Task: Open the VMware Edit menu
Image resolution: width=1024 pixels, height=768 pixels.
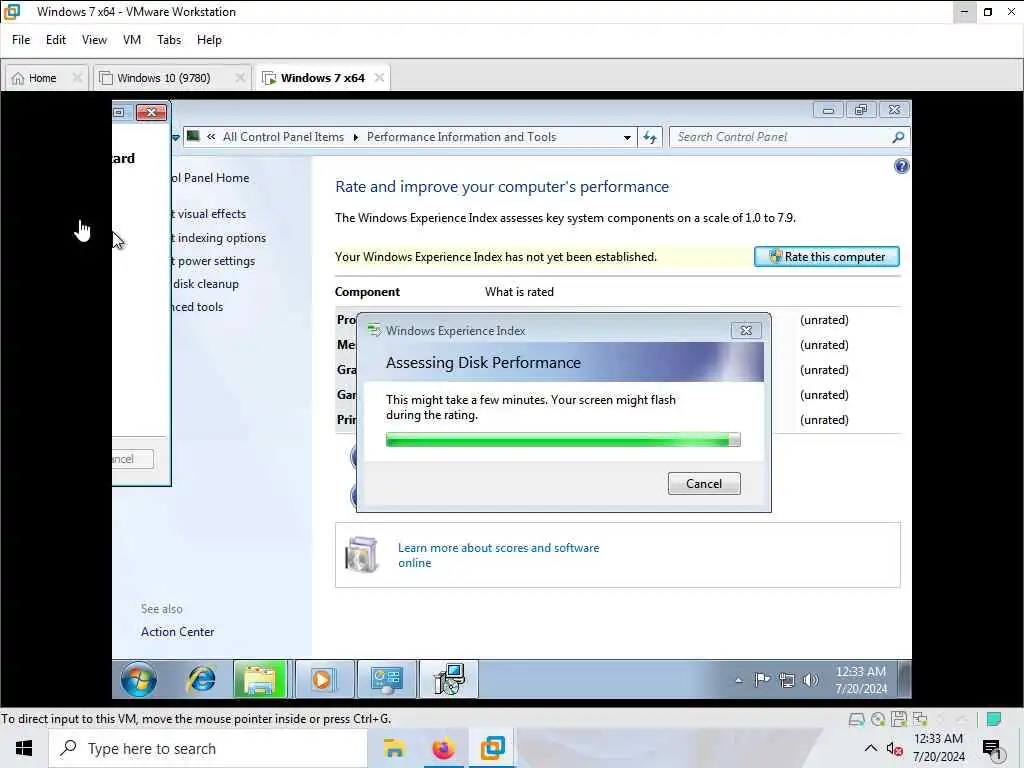Action: [56, 40]
